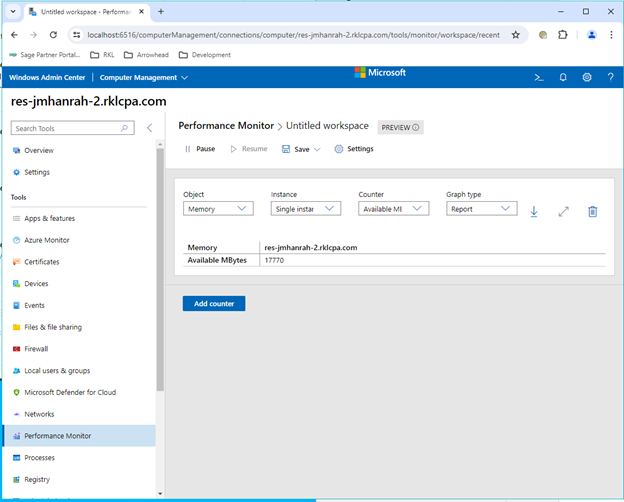Click the Add counter button
This screenshot has height=502, width=624.
coord(213,303)
